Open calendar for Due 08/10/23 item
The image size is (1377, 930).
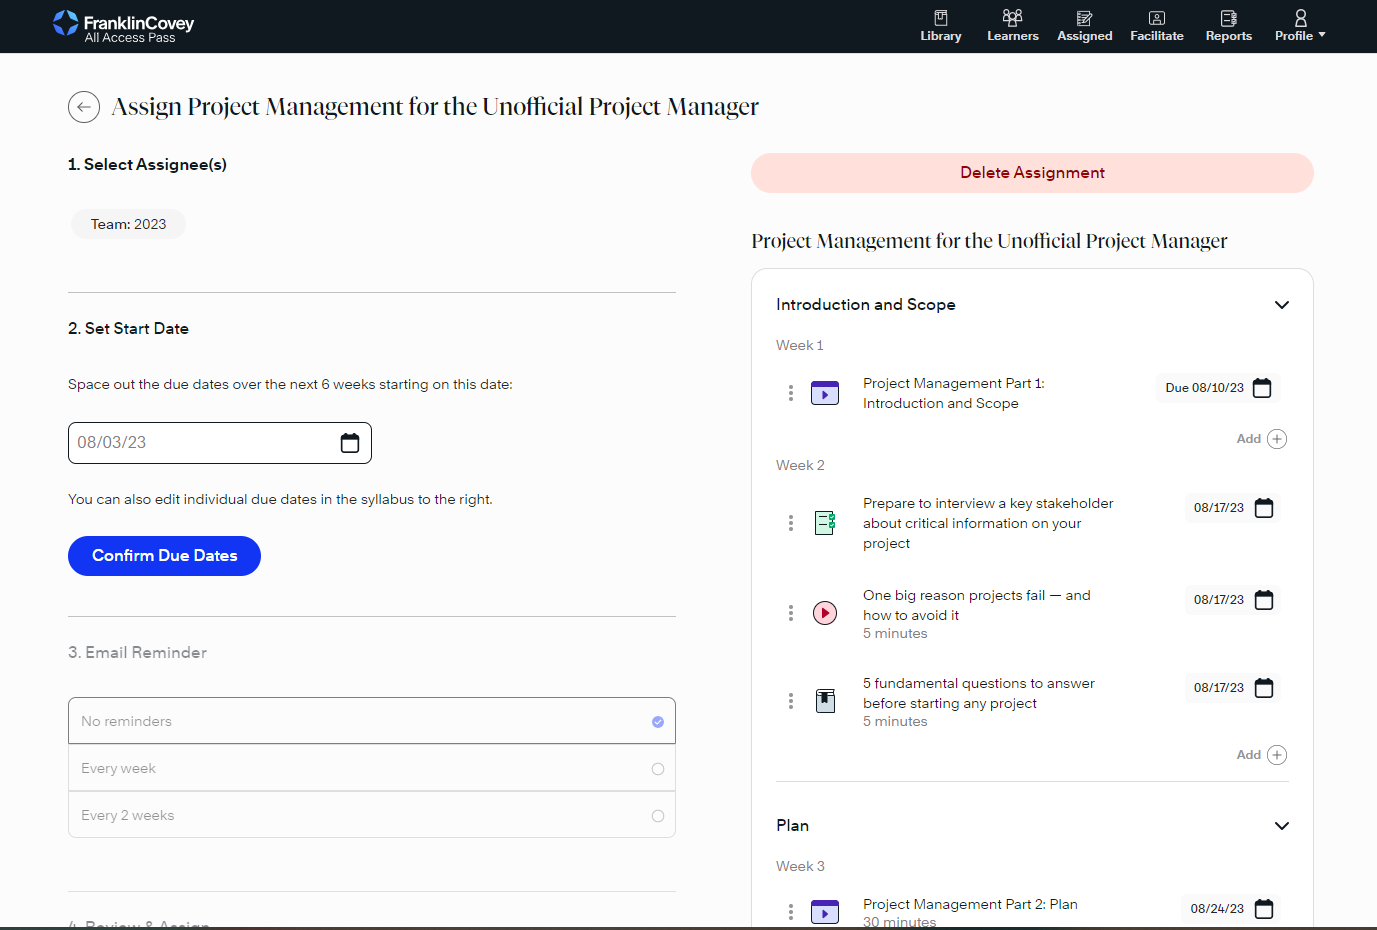click(x=1262, y=388)
